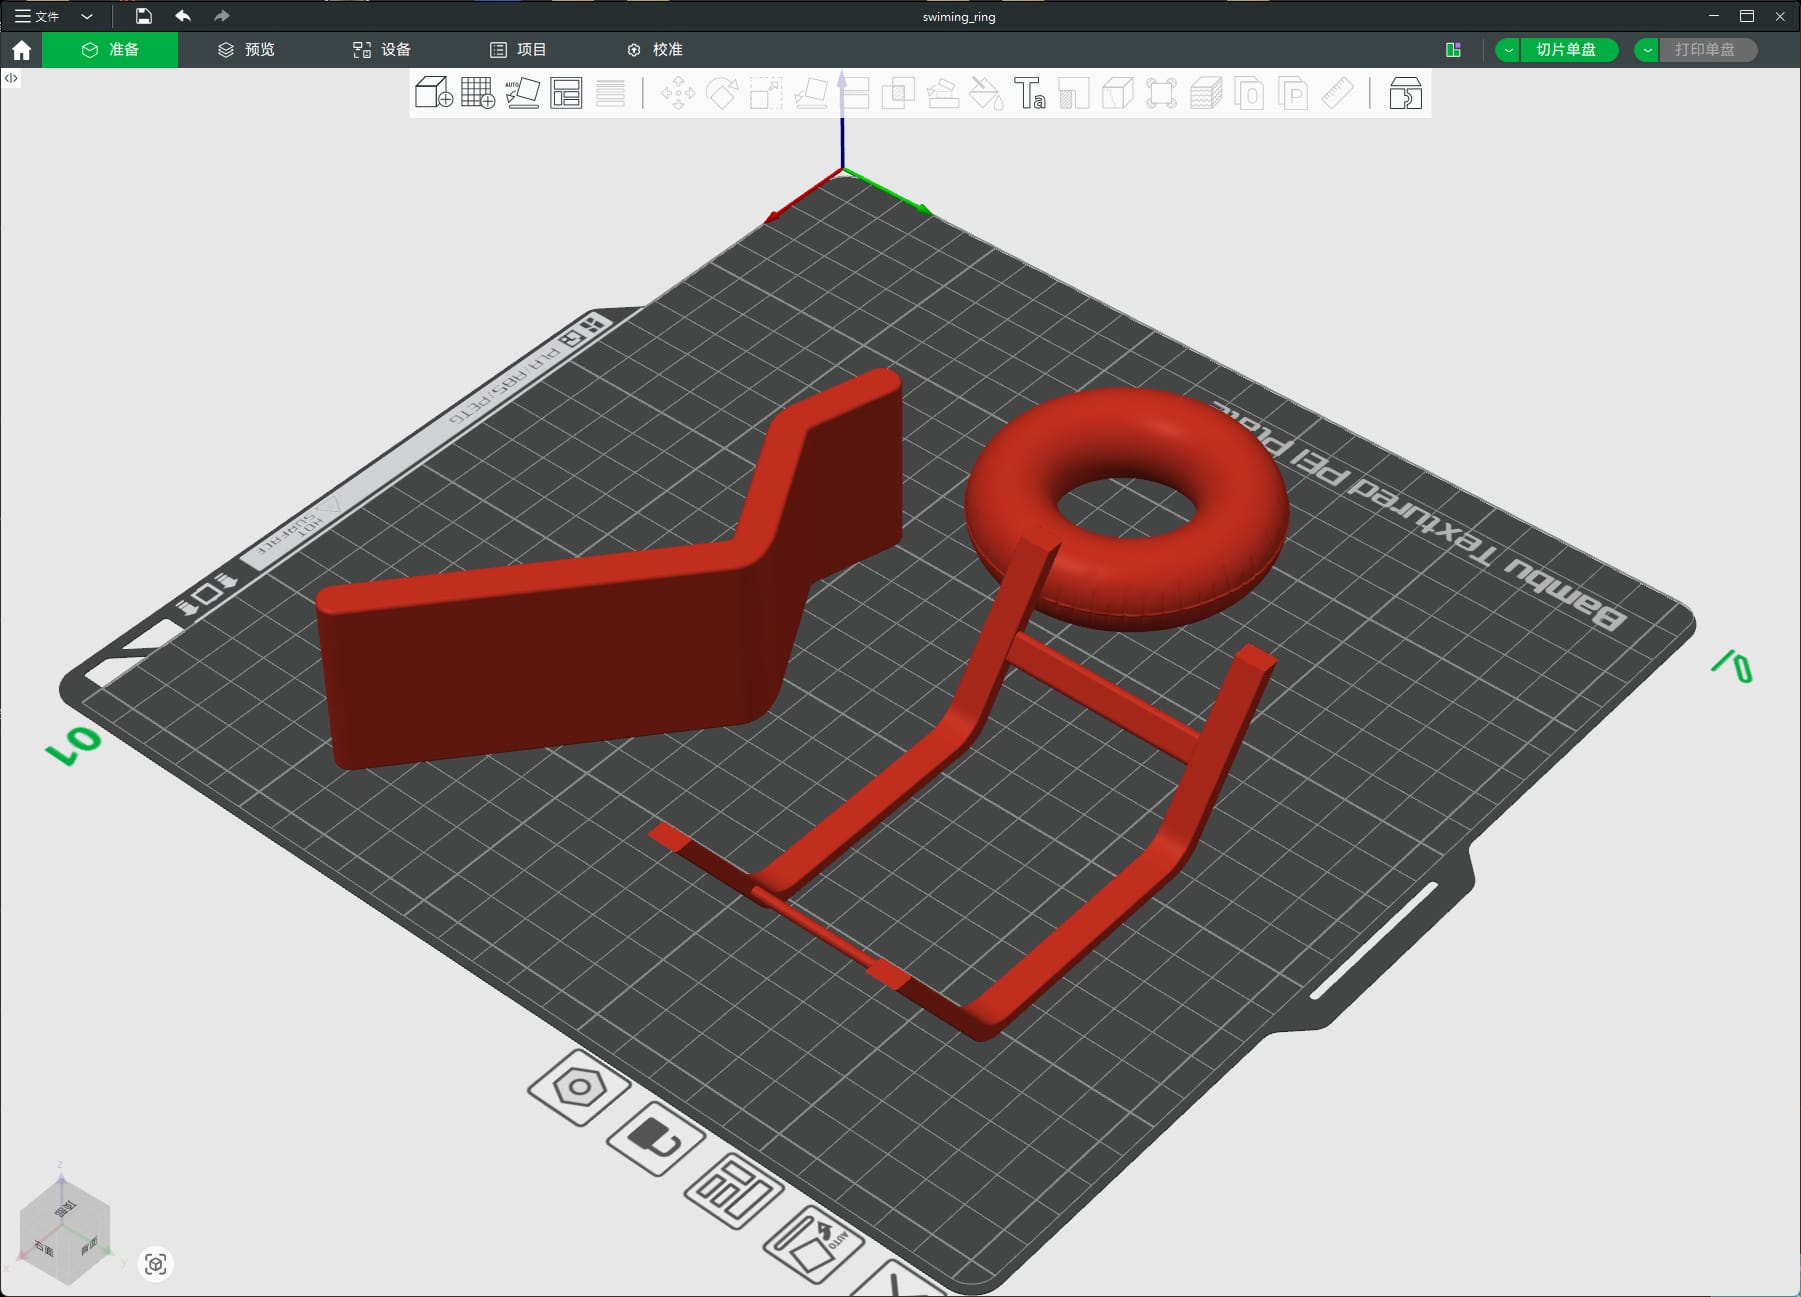The width and height of the screenshot is (1801, 1297).
Task: Click the Add plate grid icon
Action: [478, 93]
